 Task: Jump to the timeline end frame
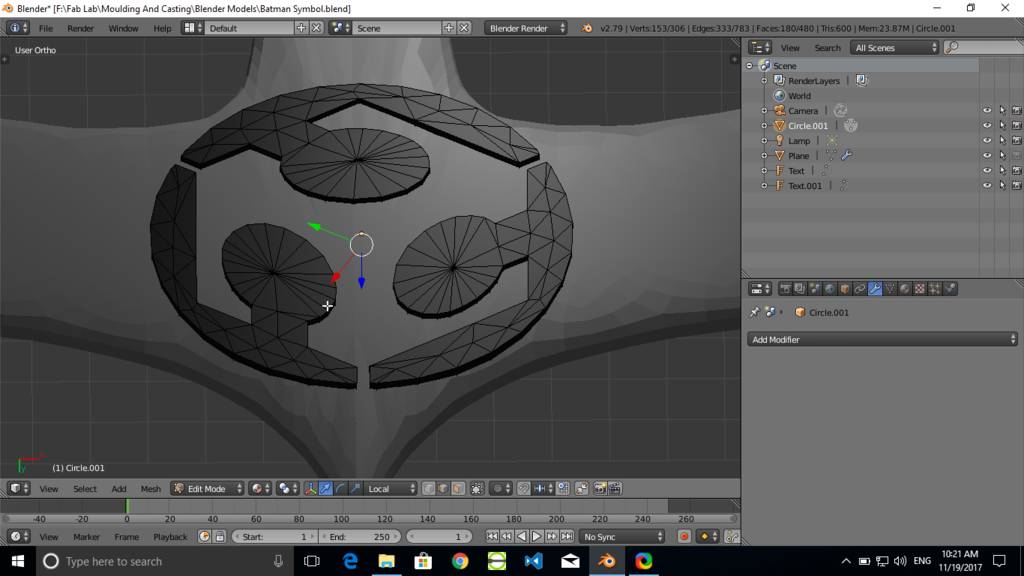pyautogui.click(x=565, y=537)
